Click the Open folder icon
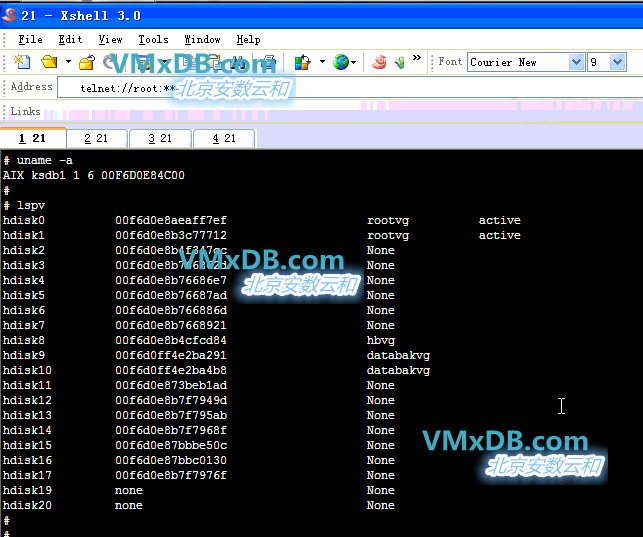 tap(49, 62)
